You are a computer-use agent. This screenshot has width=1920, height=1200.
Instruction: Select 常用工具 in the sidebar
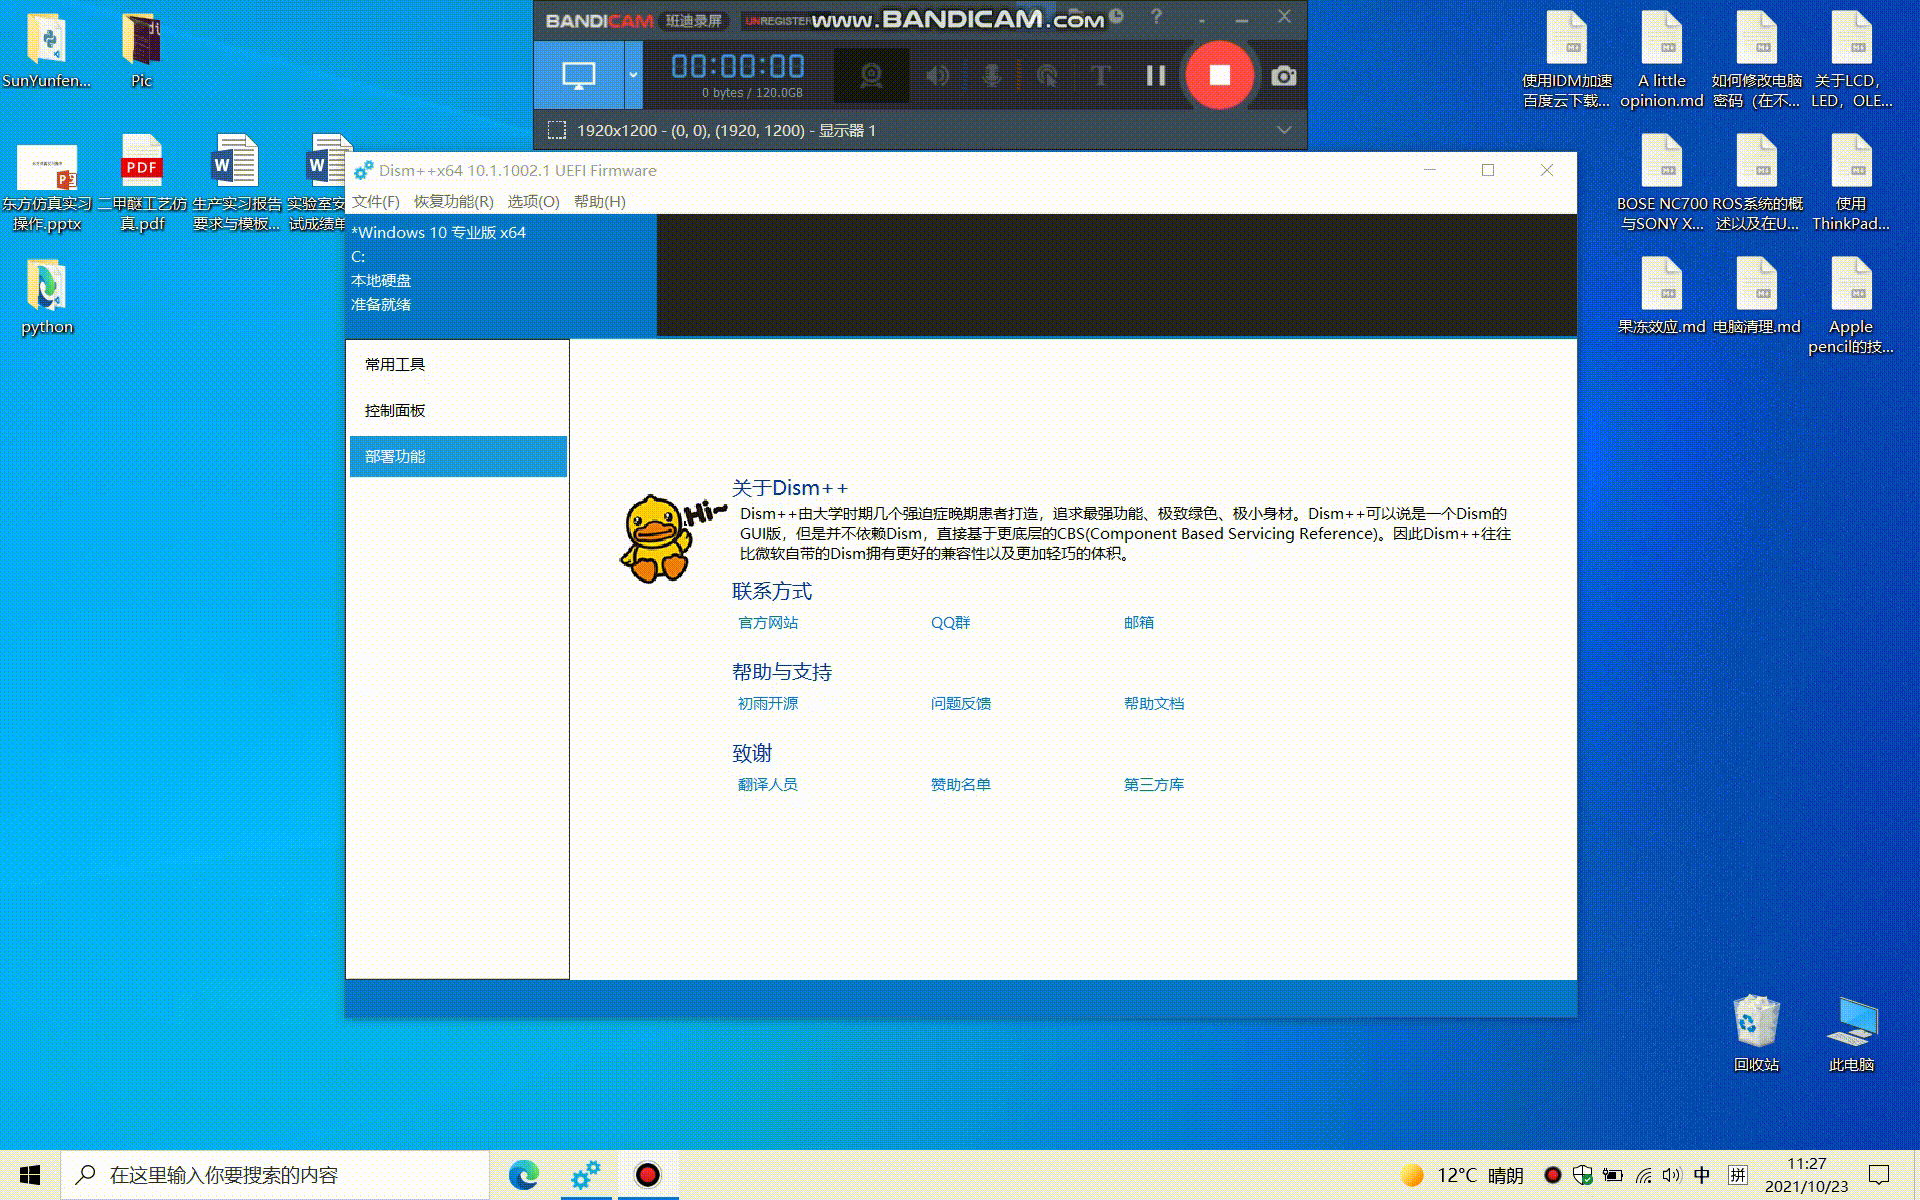click(x=395, y=364)
